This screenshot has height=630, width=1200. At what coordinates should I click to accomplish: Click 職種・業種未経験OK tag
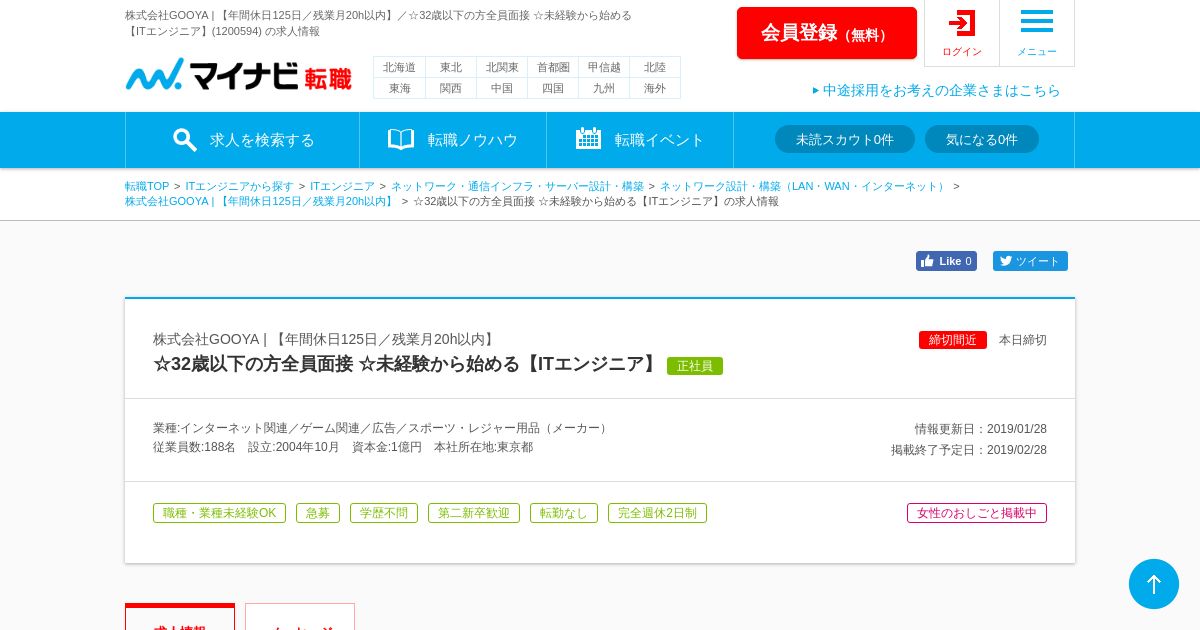(219, 513)
